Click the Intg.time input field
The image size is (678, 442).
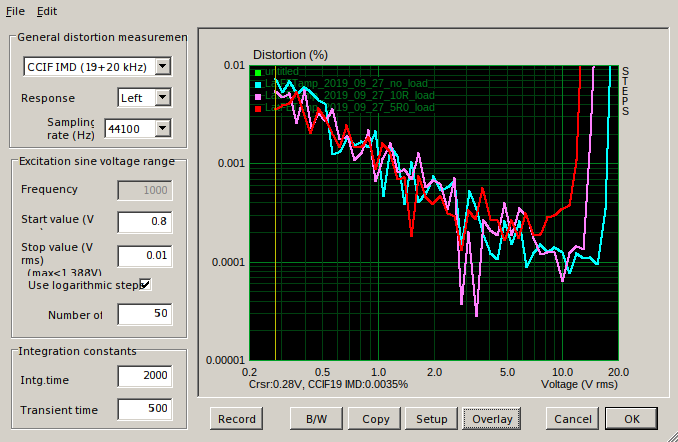tap(145, 375)
